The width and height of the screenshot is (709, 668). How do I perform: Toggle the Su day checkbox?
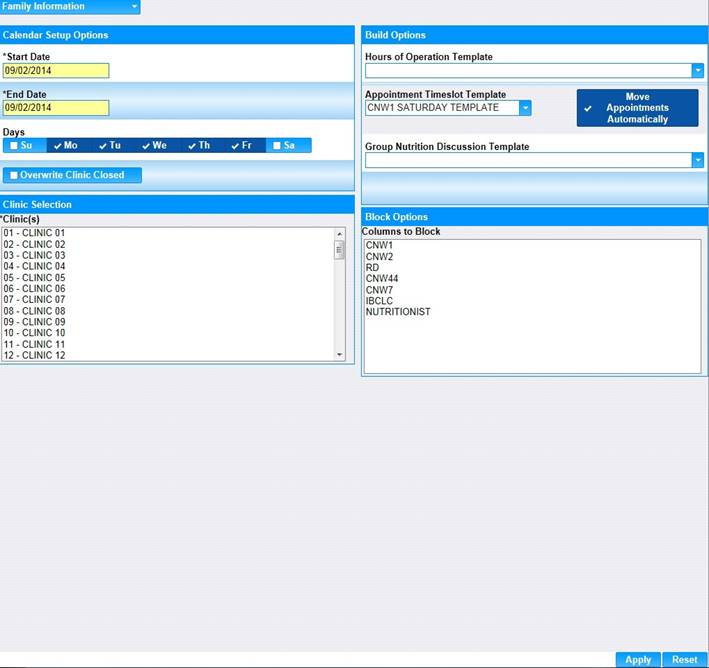point(13,146)
